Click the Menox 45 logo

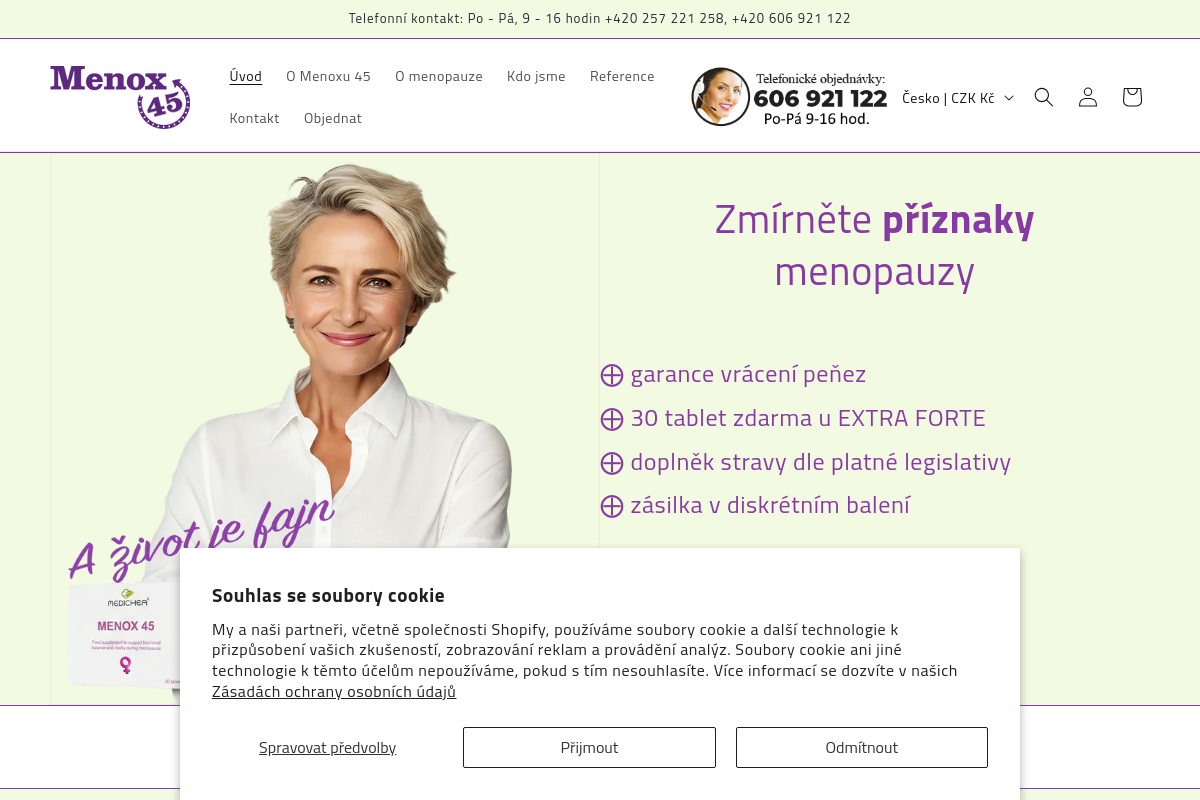120,97
